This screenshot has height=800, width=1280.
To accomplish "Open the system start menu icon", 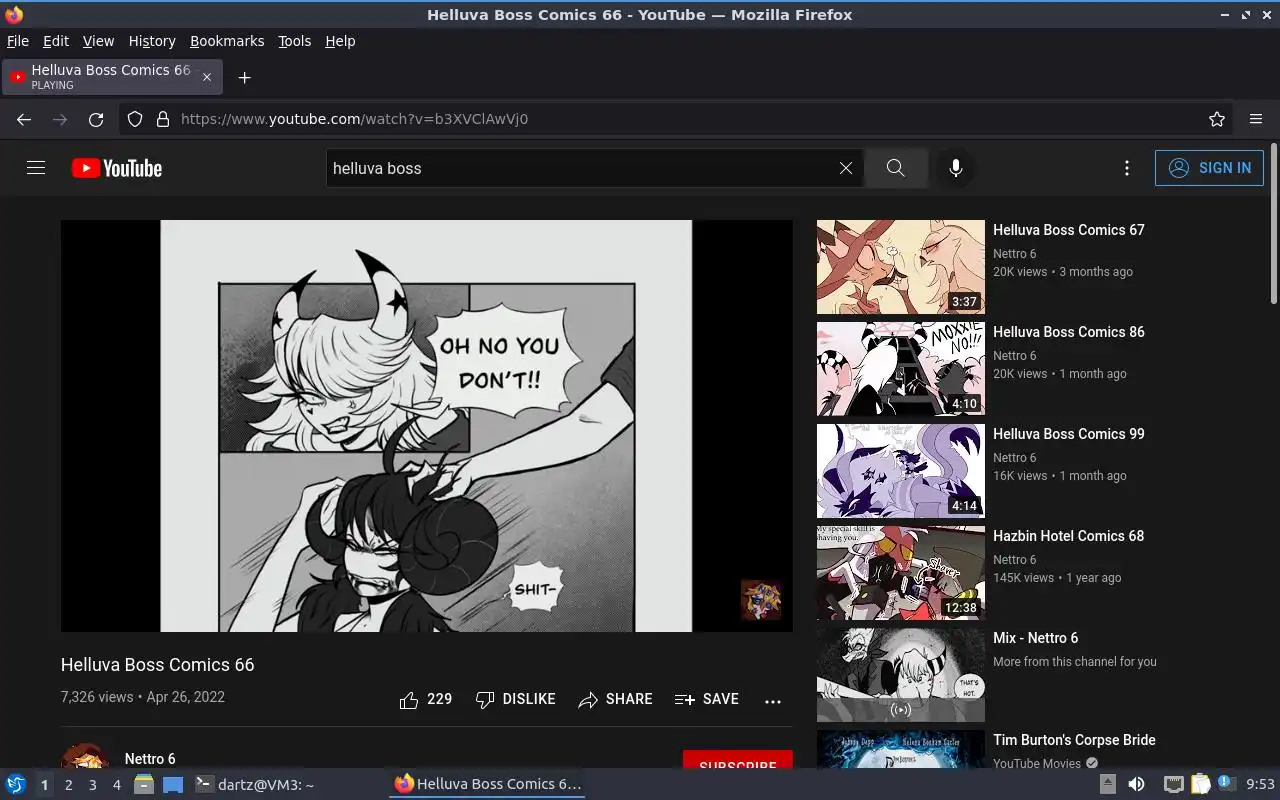I will tap(15, 784).
